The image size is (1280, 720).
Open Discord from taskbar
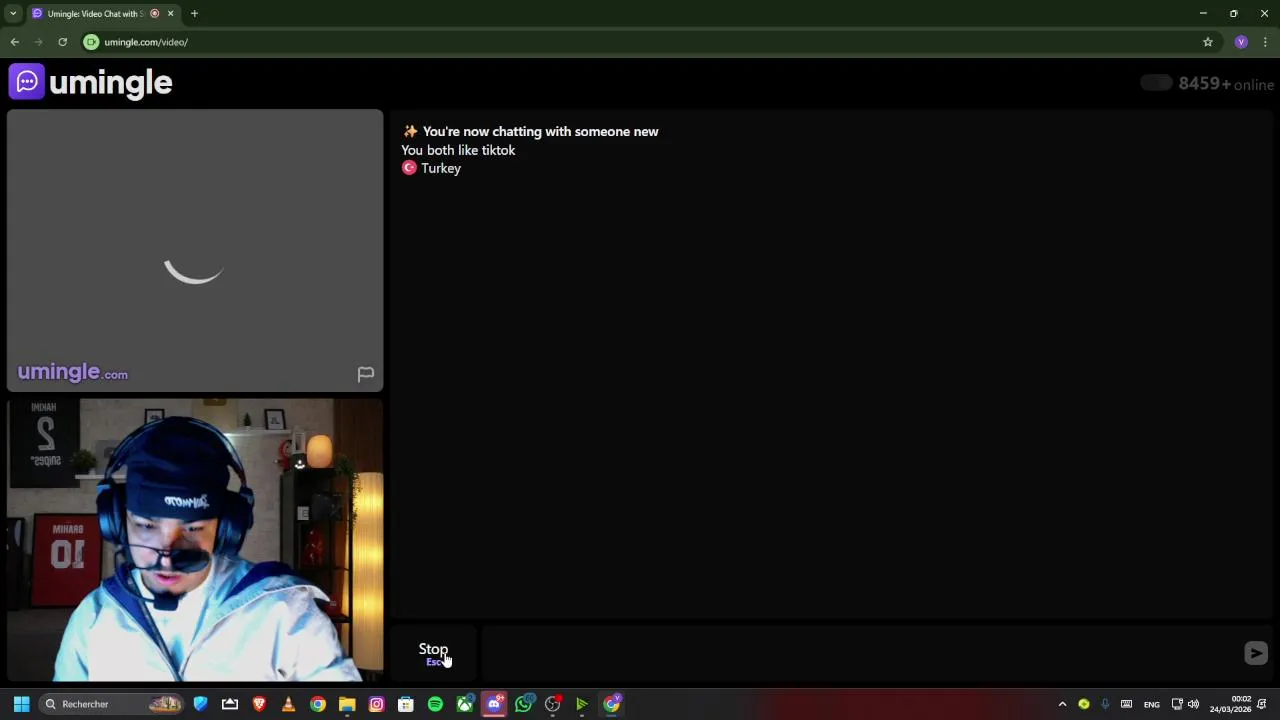pyautogui.click(x=494, y=704)
